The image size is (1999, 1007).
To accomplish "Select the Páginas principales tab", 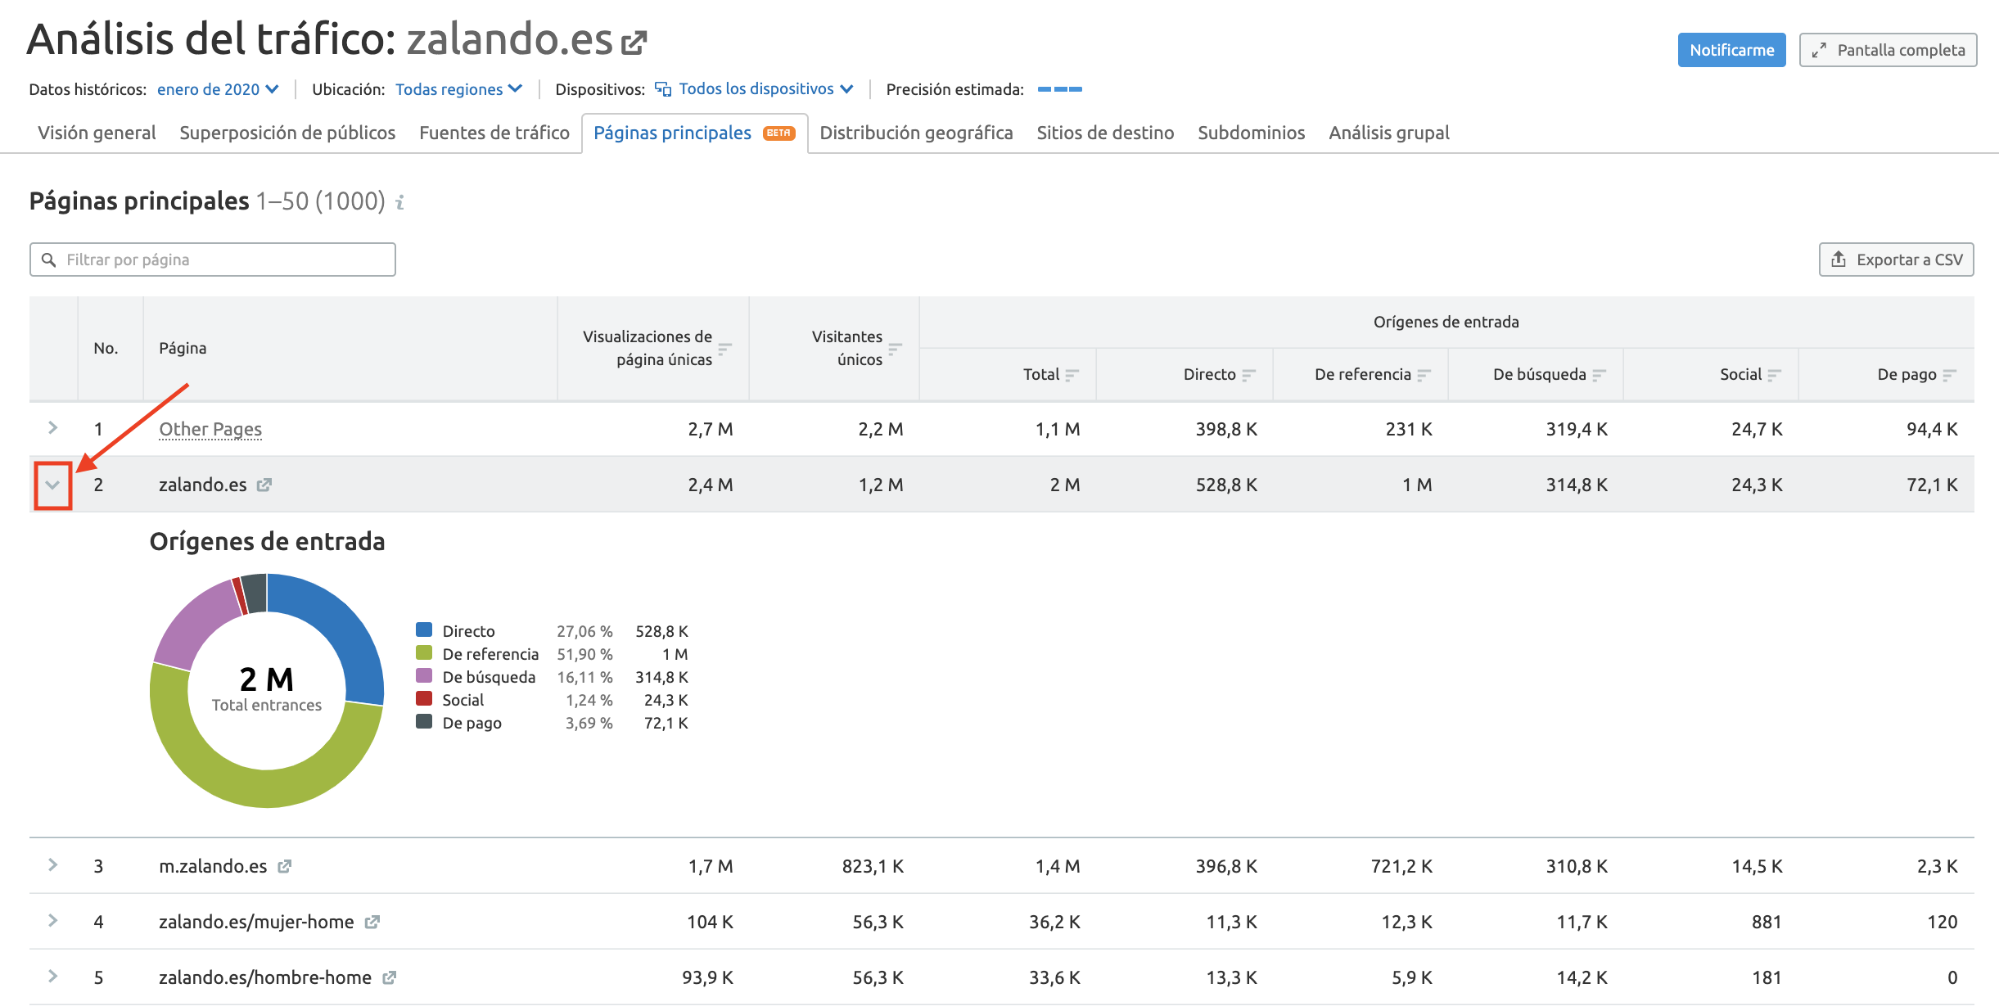I will pyautogui.click(x=694, y=133).
